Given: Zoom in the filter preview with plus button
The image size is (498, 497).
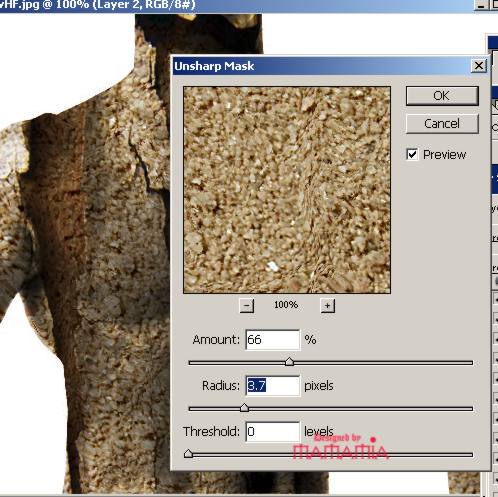Looking at the screenshot, I should point(328,305).
